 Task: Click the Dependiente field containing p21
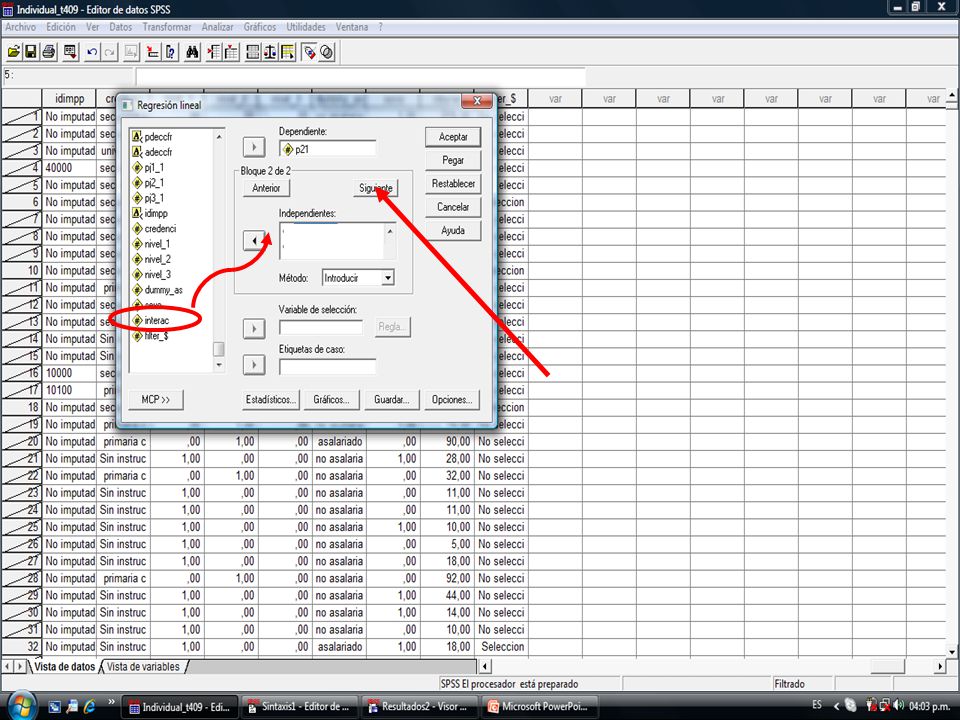pyautogui.click(x=328, y=149)
